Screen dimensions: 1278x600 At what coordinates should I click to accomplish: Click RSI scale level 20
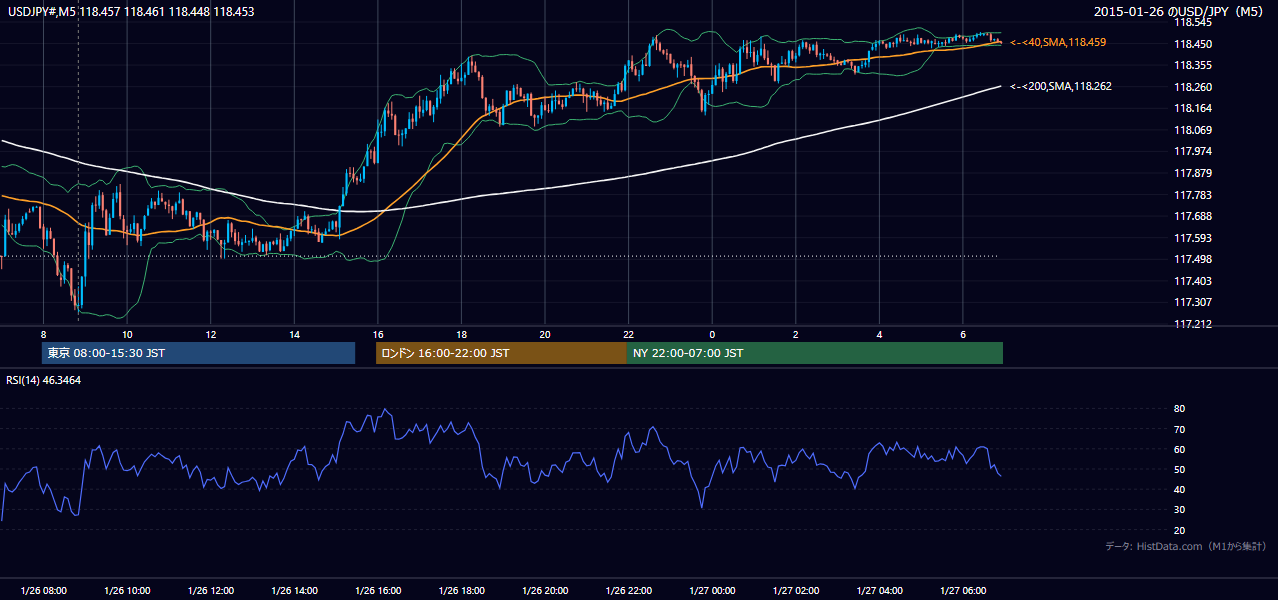click(x=1179, y=530)
